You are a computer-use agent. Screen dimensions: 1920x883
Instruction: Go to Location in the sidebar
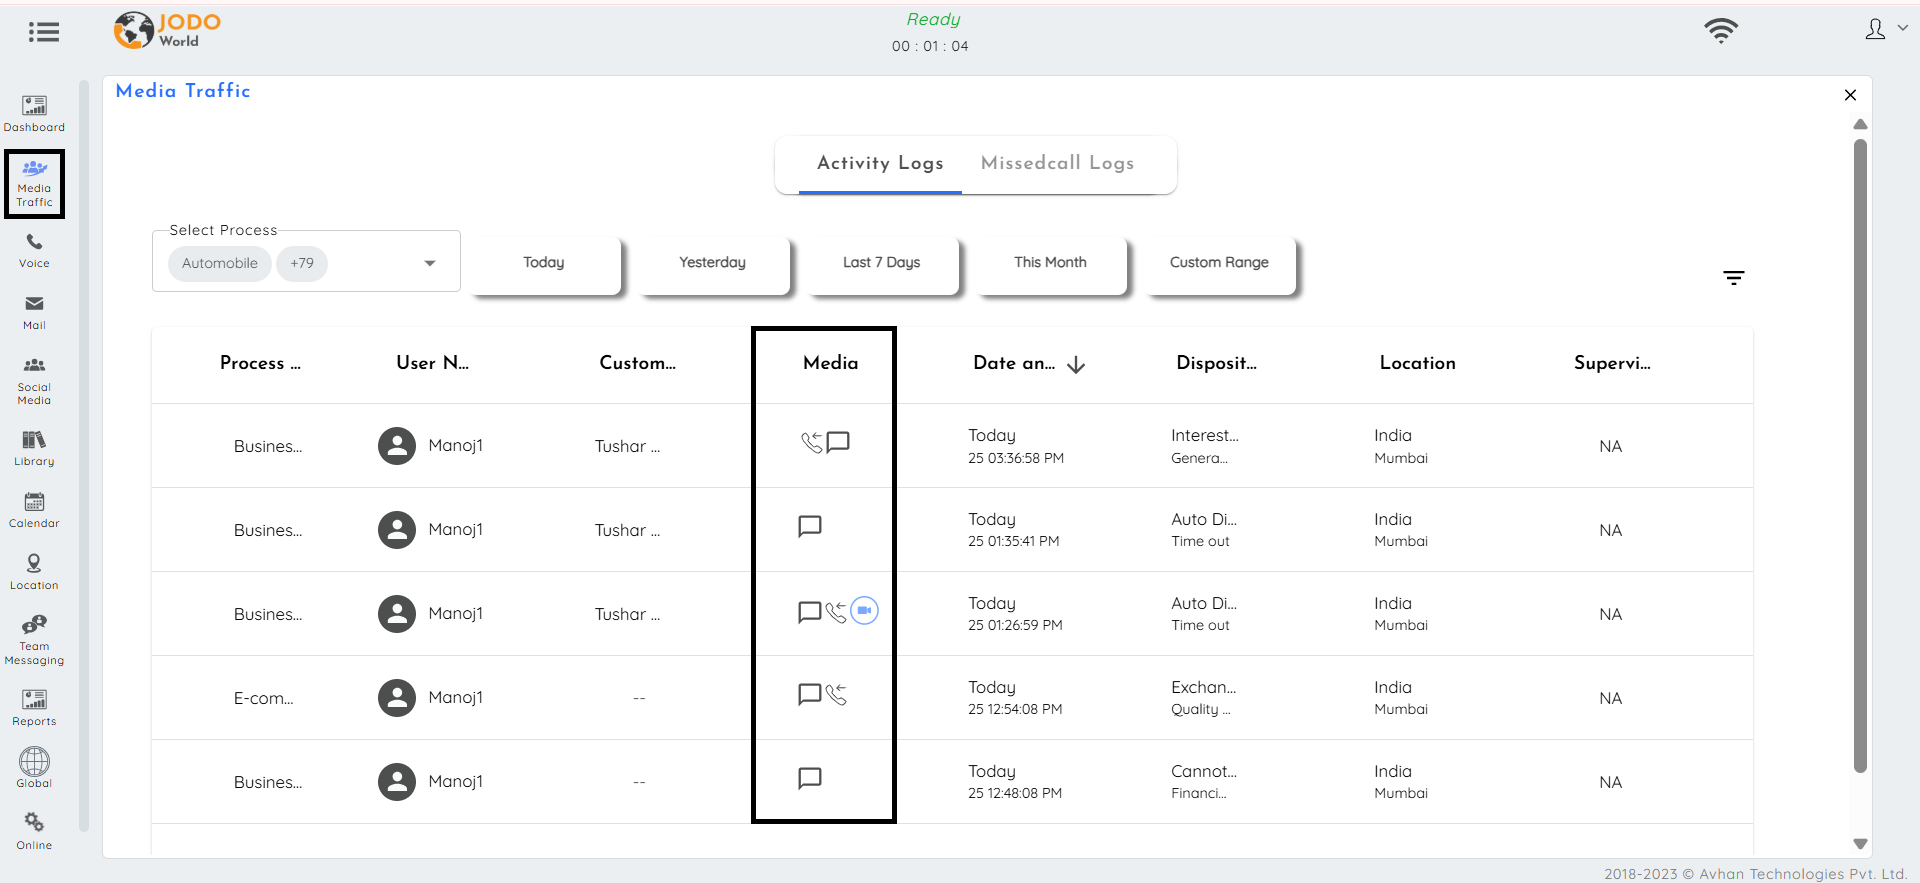(34, 572)
